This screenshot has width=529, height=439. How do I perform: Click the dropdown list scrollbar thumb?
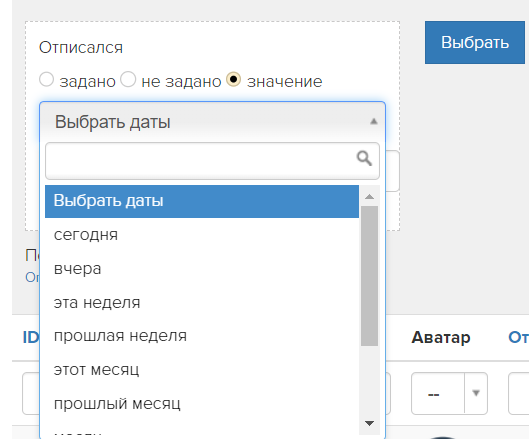tap(369, 276)
